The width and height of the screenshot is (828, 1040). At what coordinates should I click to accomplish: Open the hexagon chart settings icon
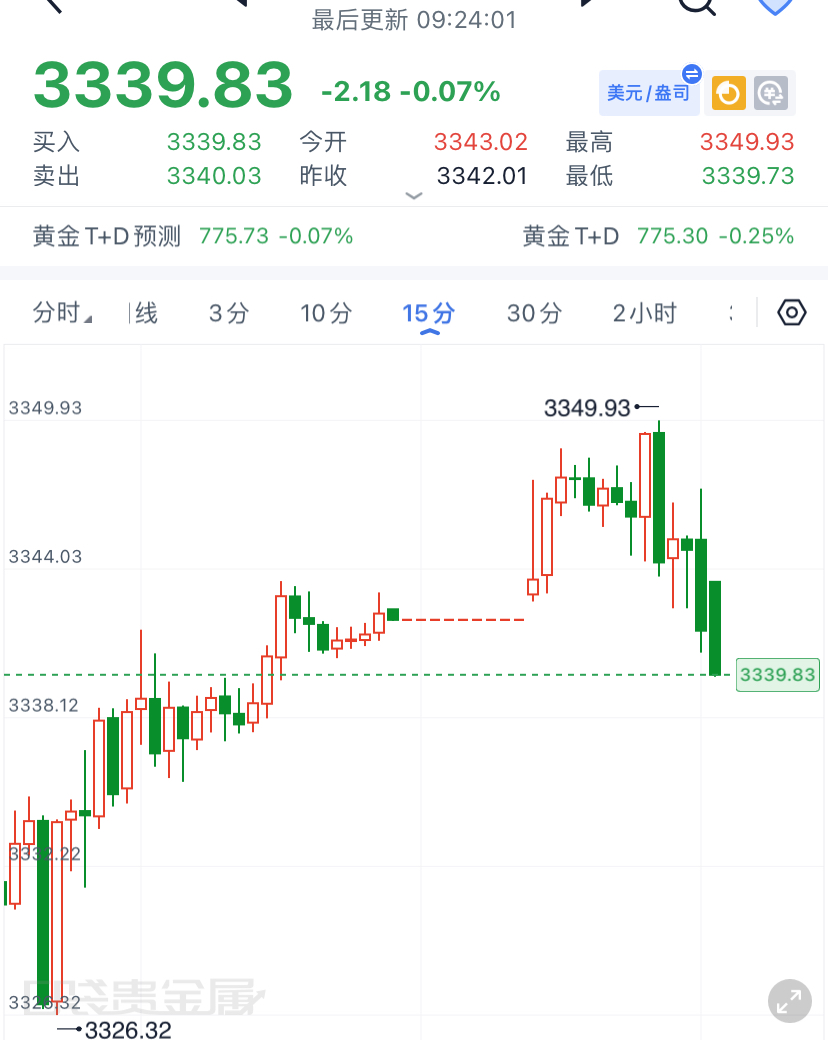coord(792,312)
